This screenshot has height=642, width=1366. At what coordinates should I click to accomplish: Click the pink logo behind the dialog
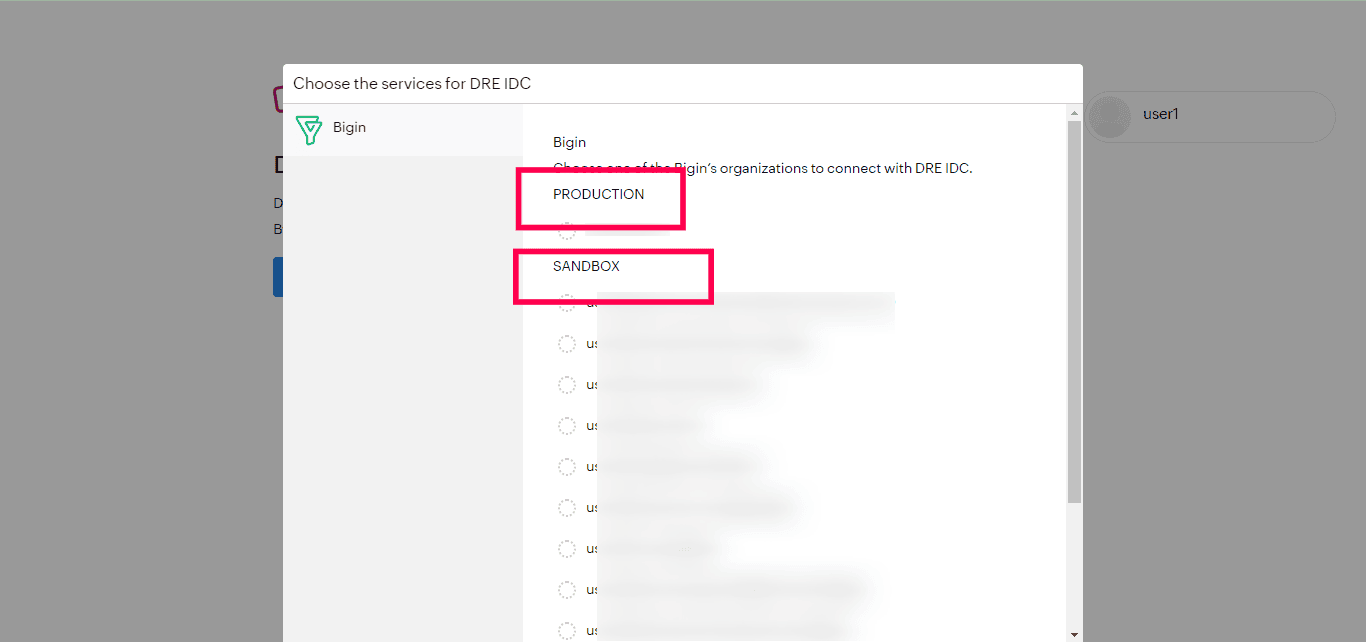(x=277, y=98)
